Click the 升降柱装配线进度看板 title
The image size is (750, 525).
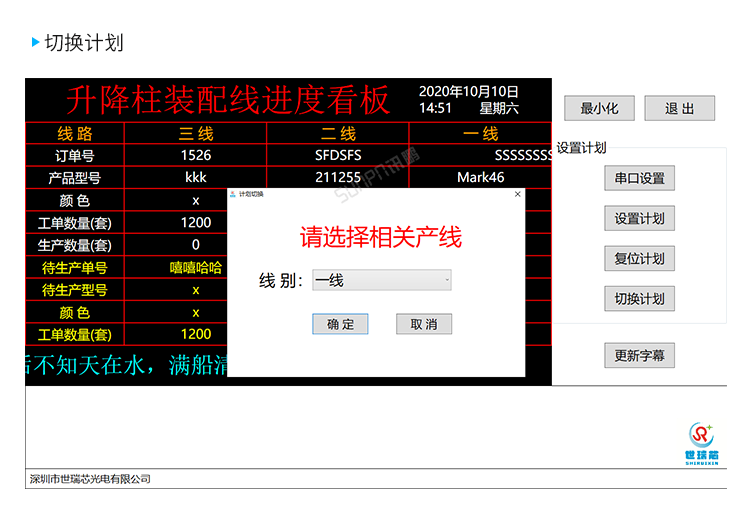click(228, 100)
